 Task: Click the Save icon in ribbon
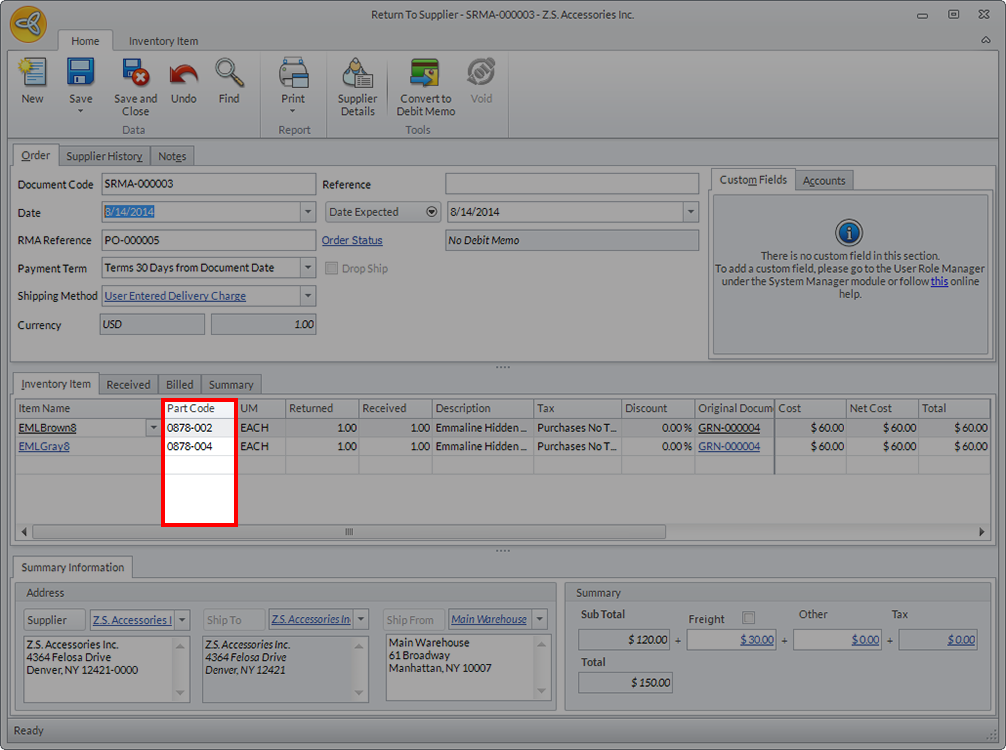80,73
